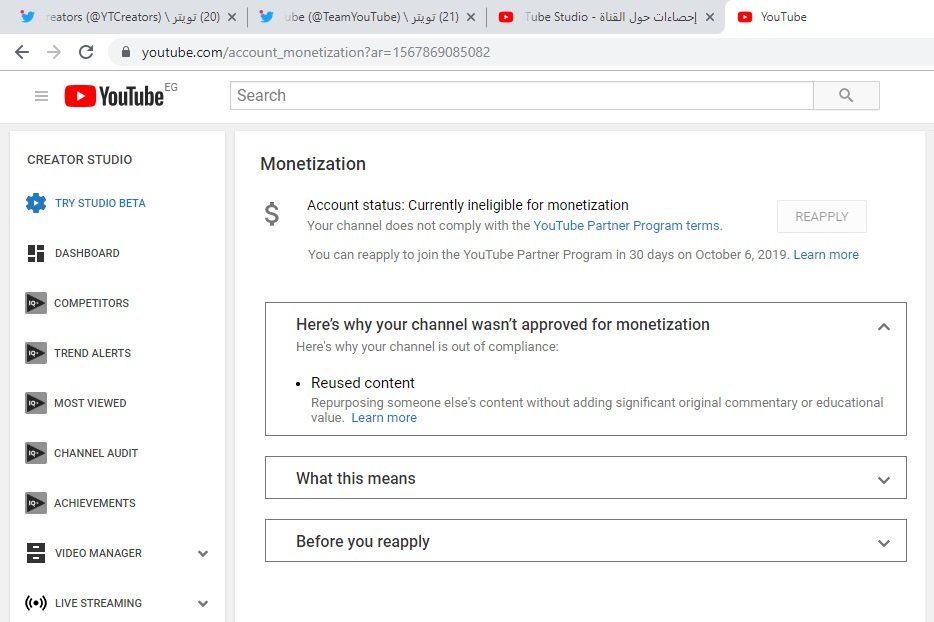Expand the Live Streaming chevron

(203, 604)
